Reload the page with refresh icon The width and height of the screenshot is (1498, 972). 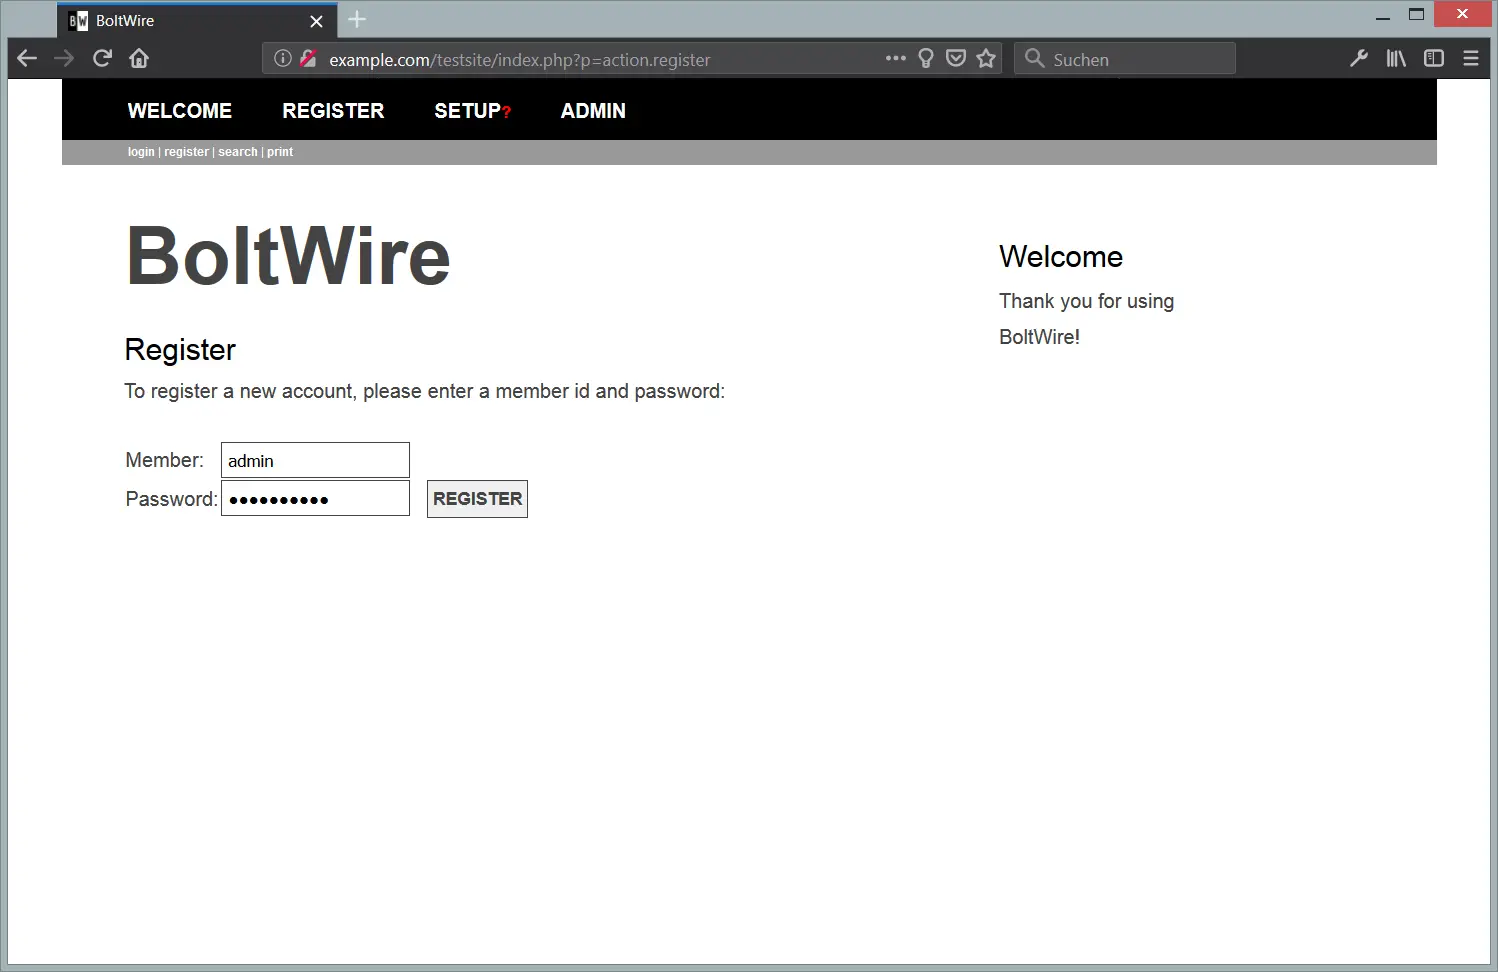click(x=102, y=58)
